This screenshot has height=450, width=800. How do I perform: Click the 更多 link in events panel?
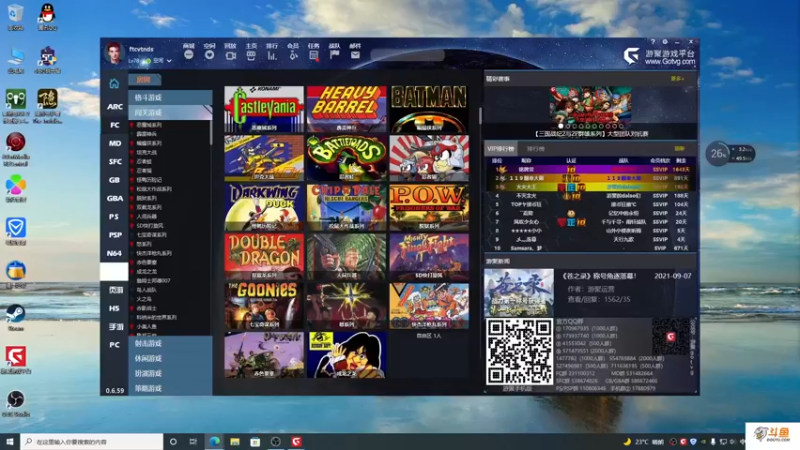(677, 79)
